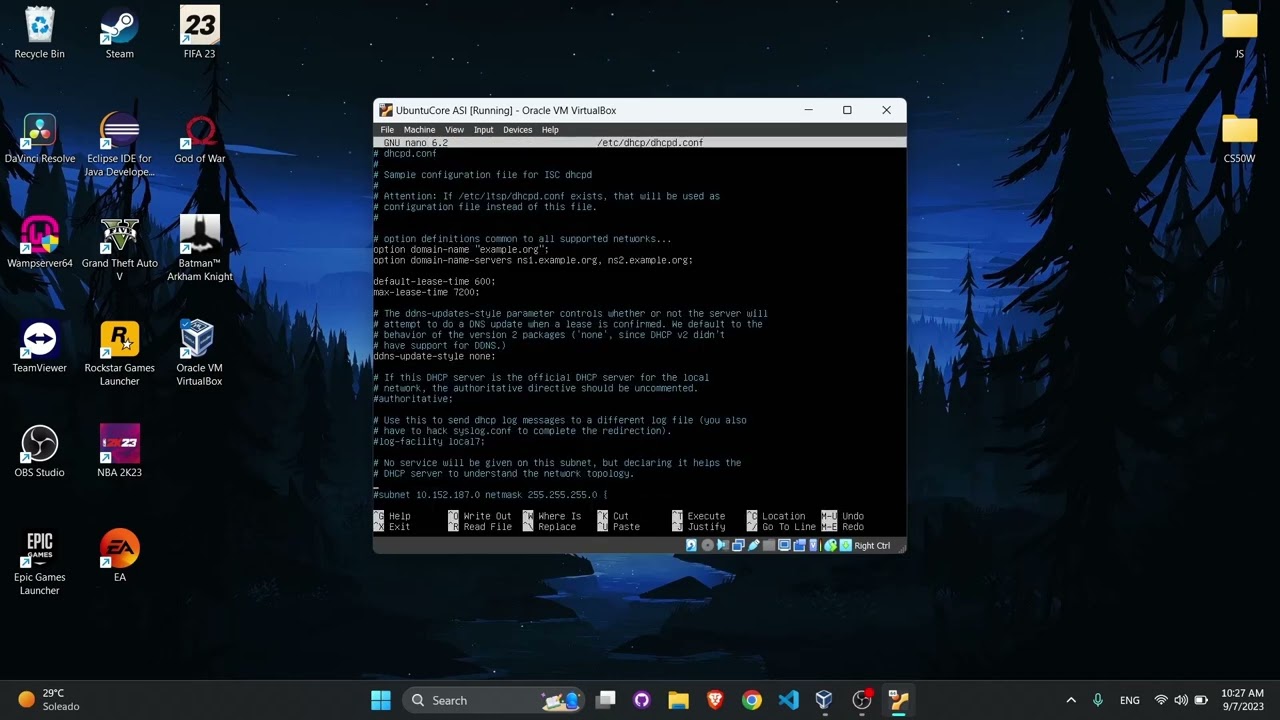Open the Steam desktop shortcut
This screenshot has width=1280, height=720.
pyautogui.click(x=119, y=33)
